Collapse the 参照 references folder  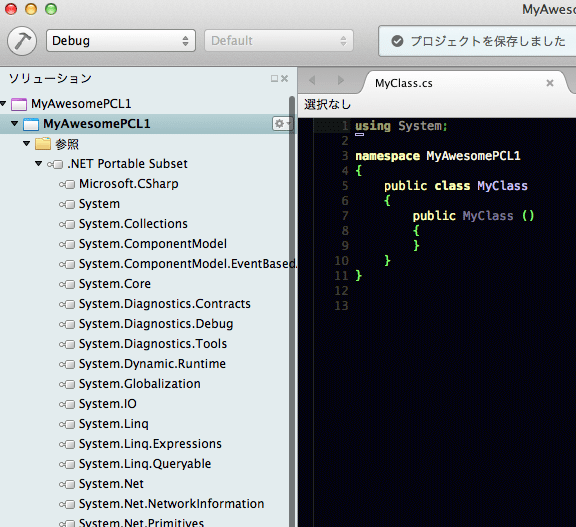26,143
